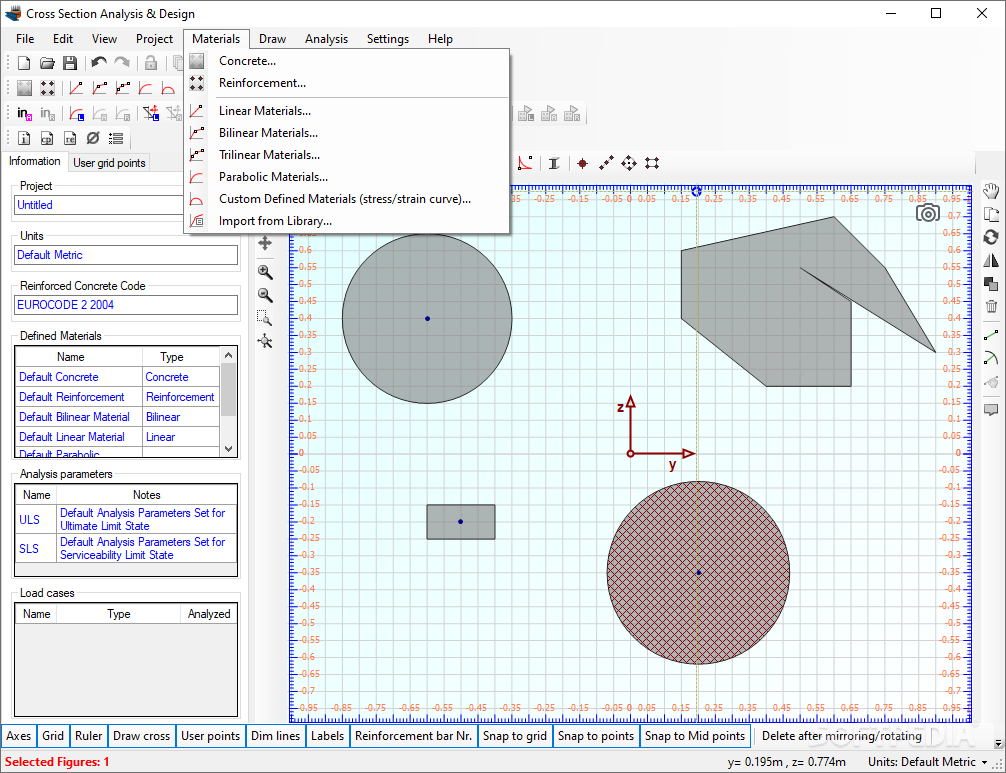Toggle Snap to Mid points

[695, 736]
